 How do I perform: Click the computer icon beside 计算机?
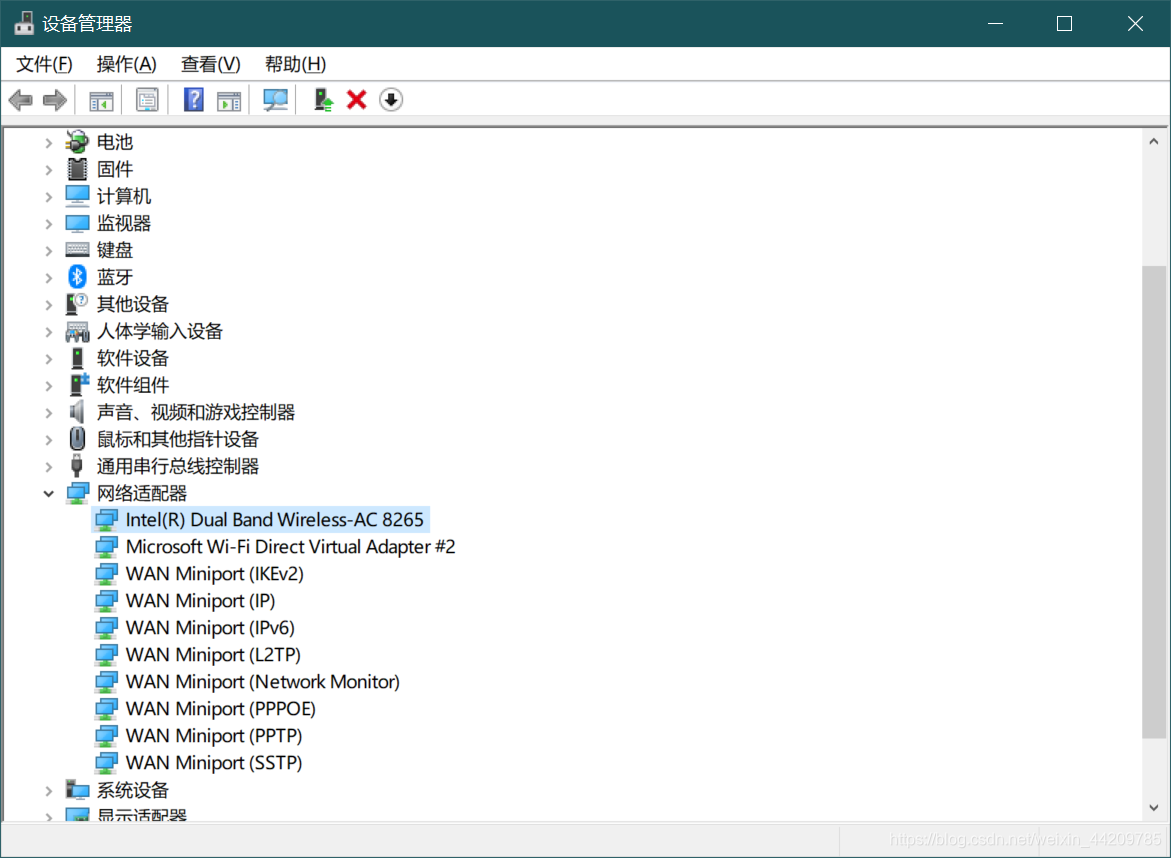[x=77, y=196]
